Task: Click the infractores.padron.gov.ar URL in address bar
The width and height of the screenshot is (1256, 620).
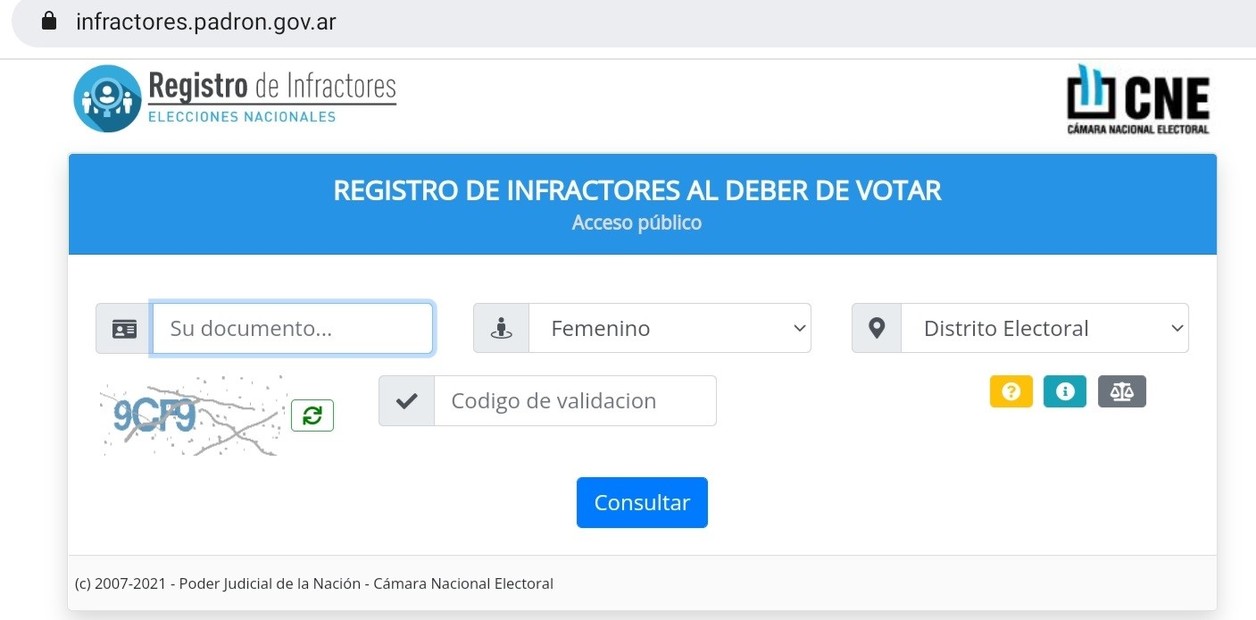Action: click(206, 22)
